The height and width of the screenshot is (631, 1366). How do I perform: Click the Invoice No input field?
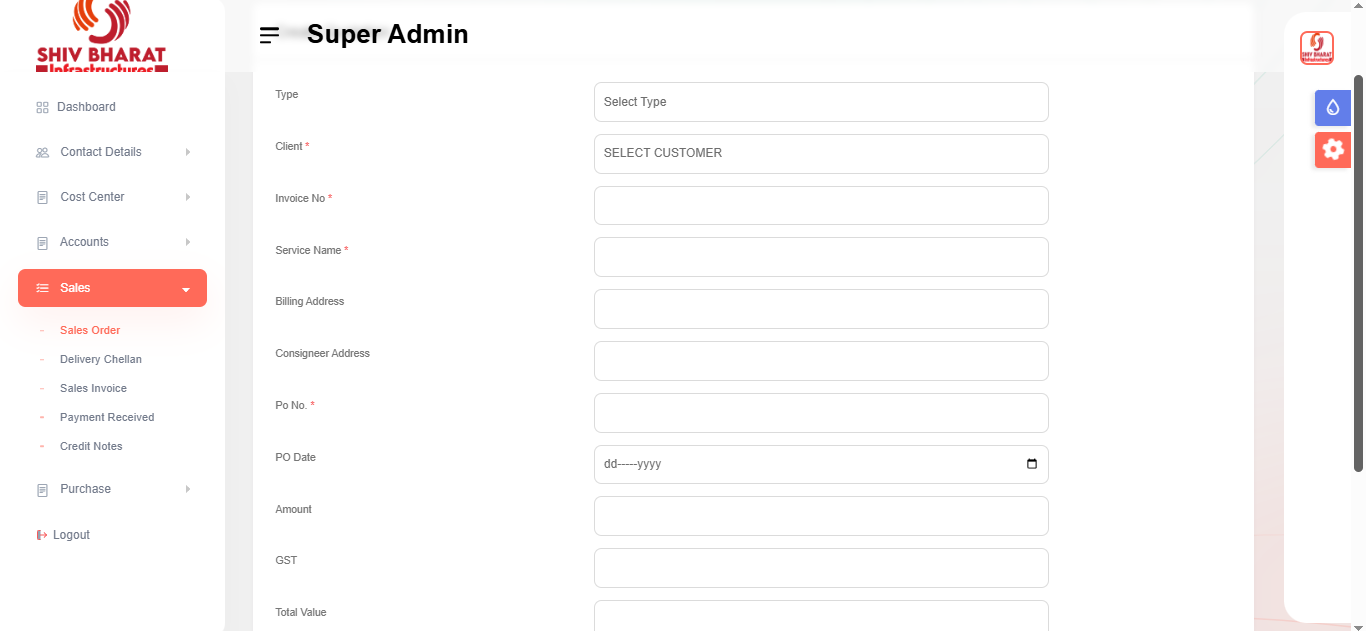click(820, 206)
